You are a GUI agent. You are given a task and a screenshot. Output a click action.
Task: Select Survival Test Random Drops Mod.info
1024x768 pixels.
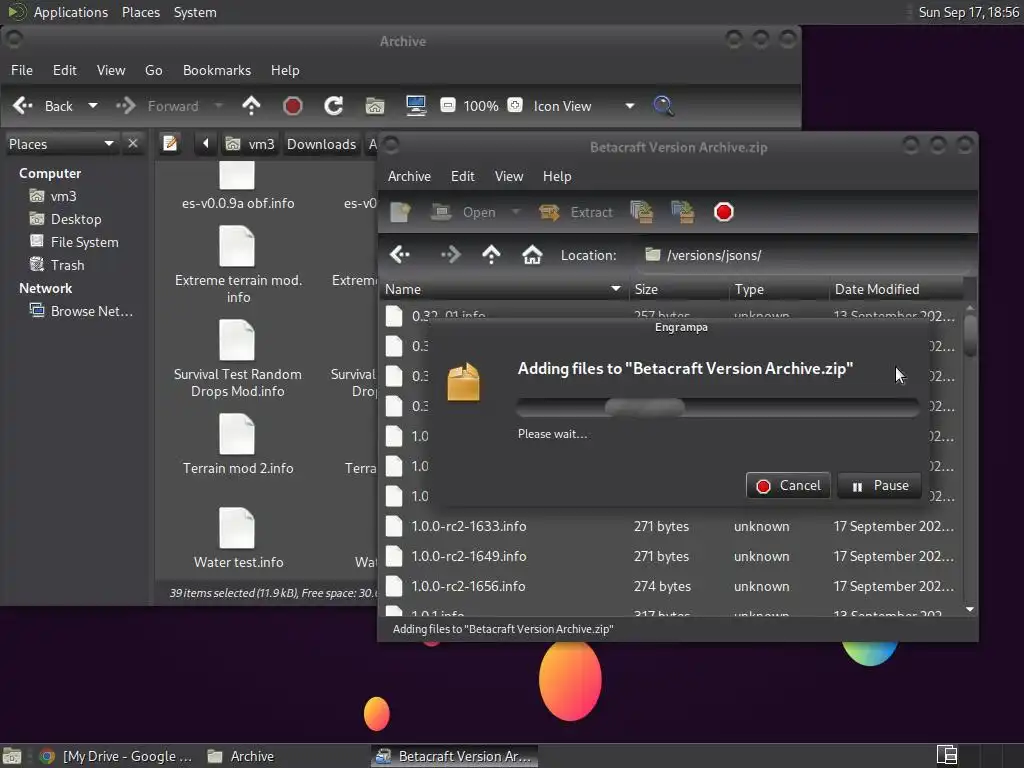238,359
